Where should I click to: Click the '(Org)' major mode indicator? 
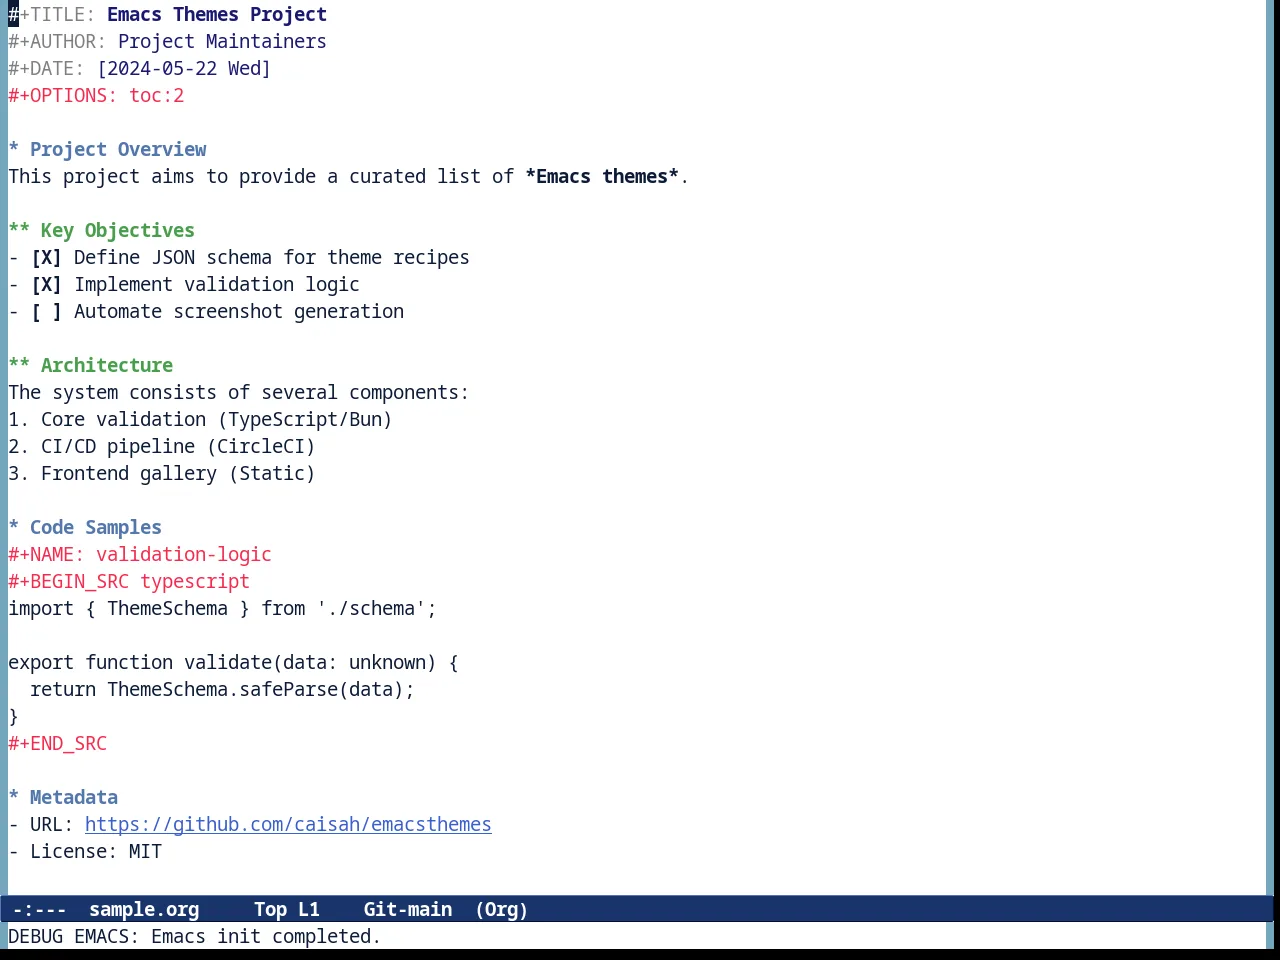click(502, 909)
